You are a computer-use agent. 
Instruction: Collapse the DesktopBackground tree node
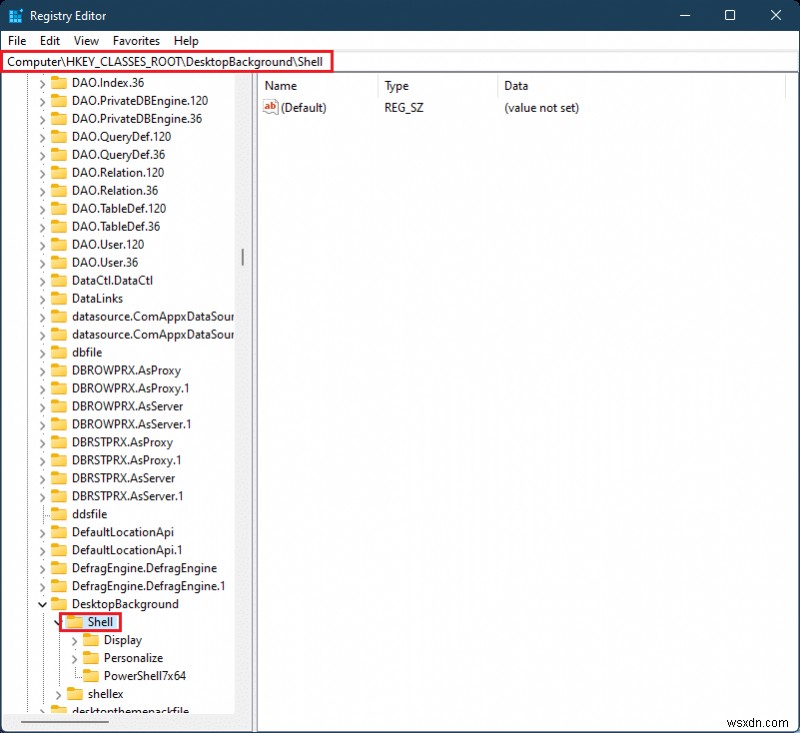pos(42,604)
